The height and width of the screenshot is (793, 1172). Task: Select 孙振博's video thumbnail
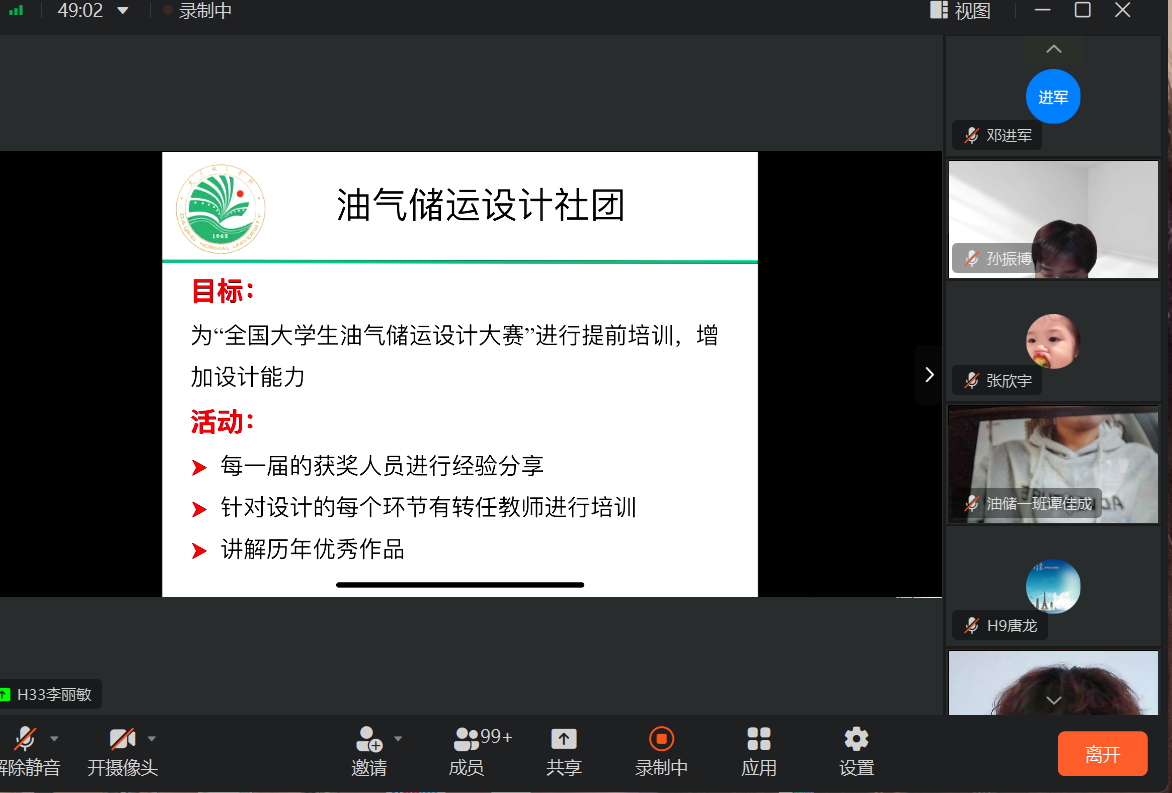point(1053,219)
